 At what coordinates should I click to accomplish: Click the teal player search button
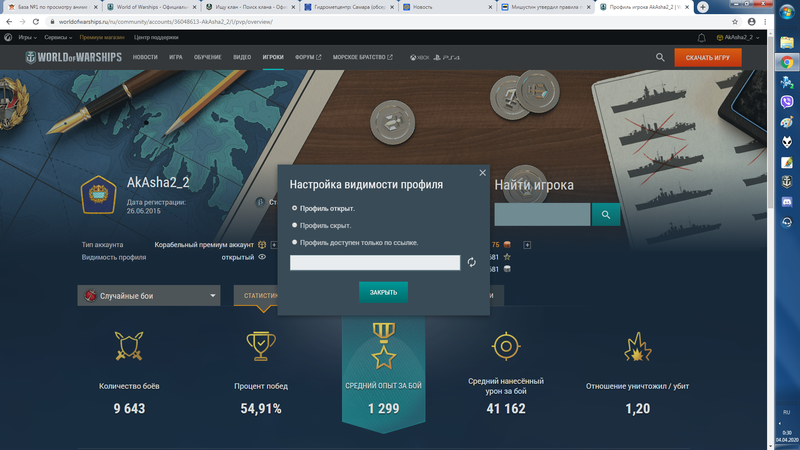click(606, 215)
